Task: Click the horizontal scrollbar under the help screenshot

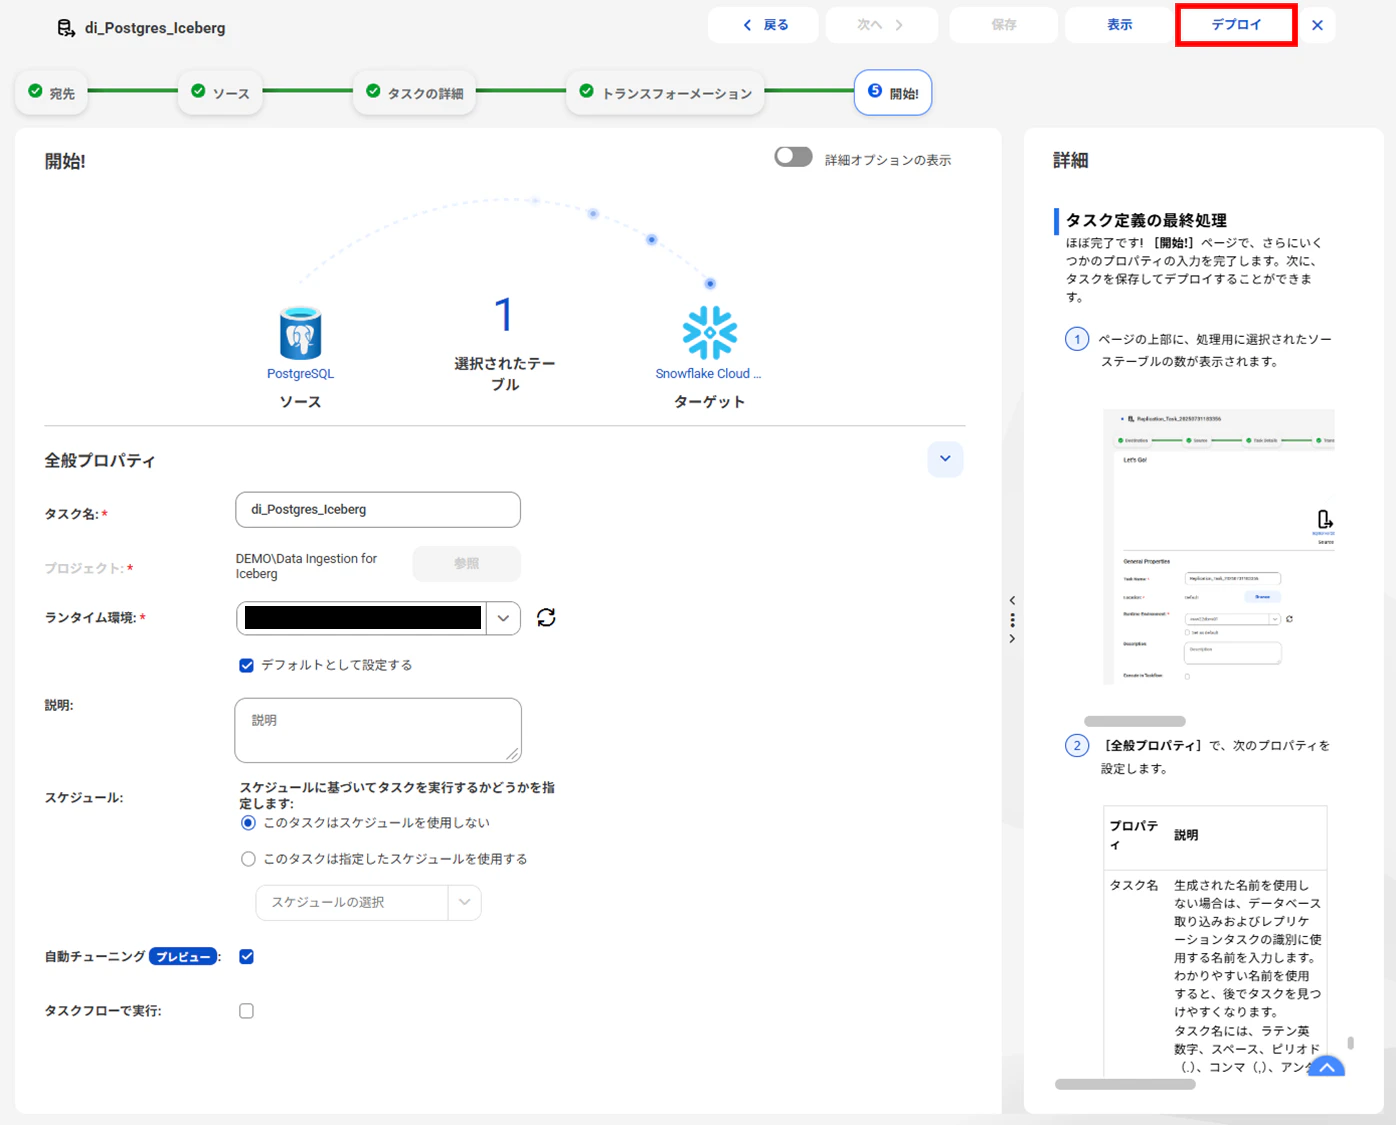Action: click(x=1135, y=721)
